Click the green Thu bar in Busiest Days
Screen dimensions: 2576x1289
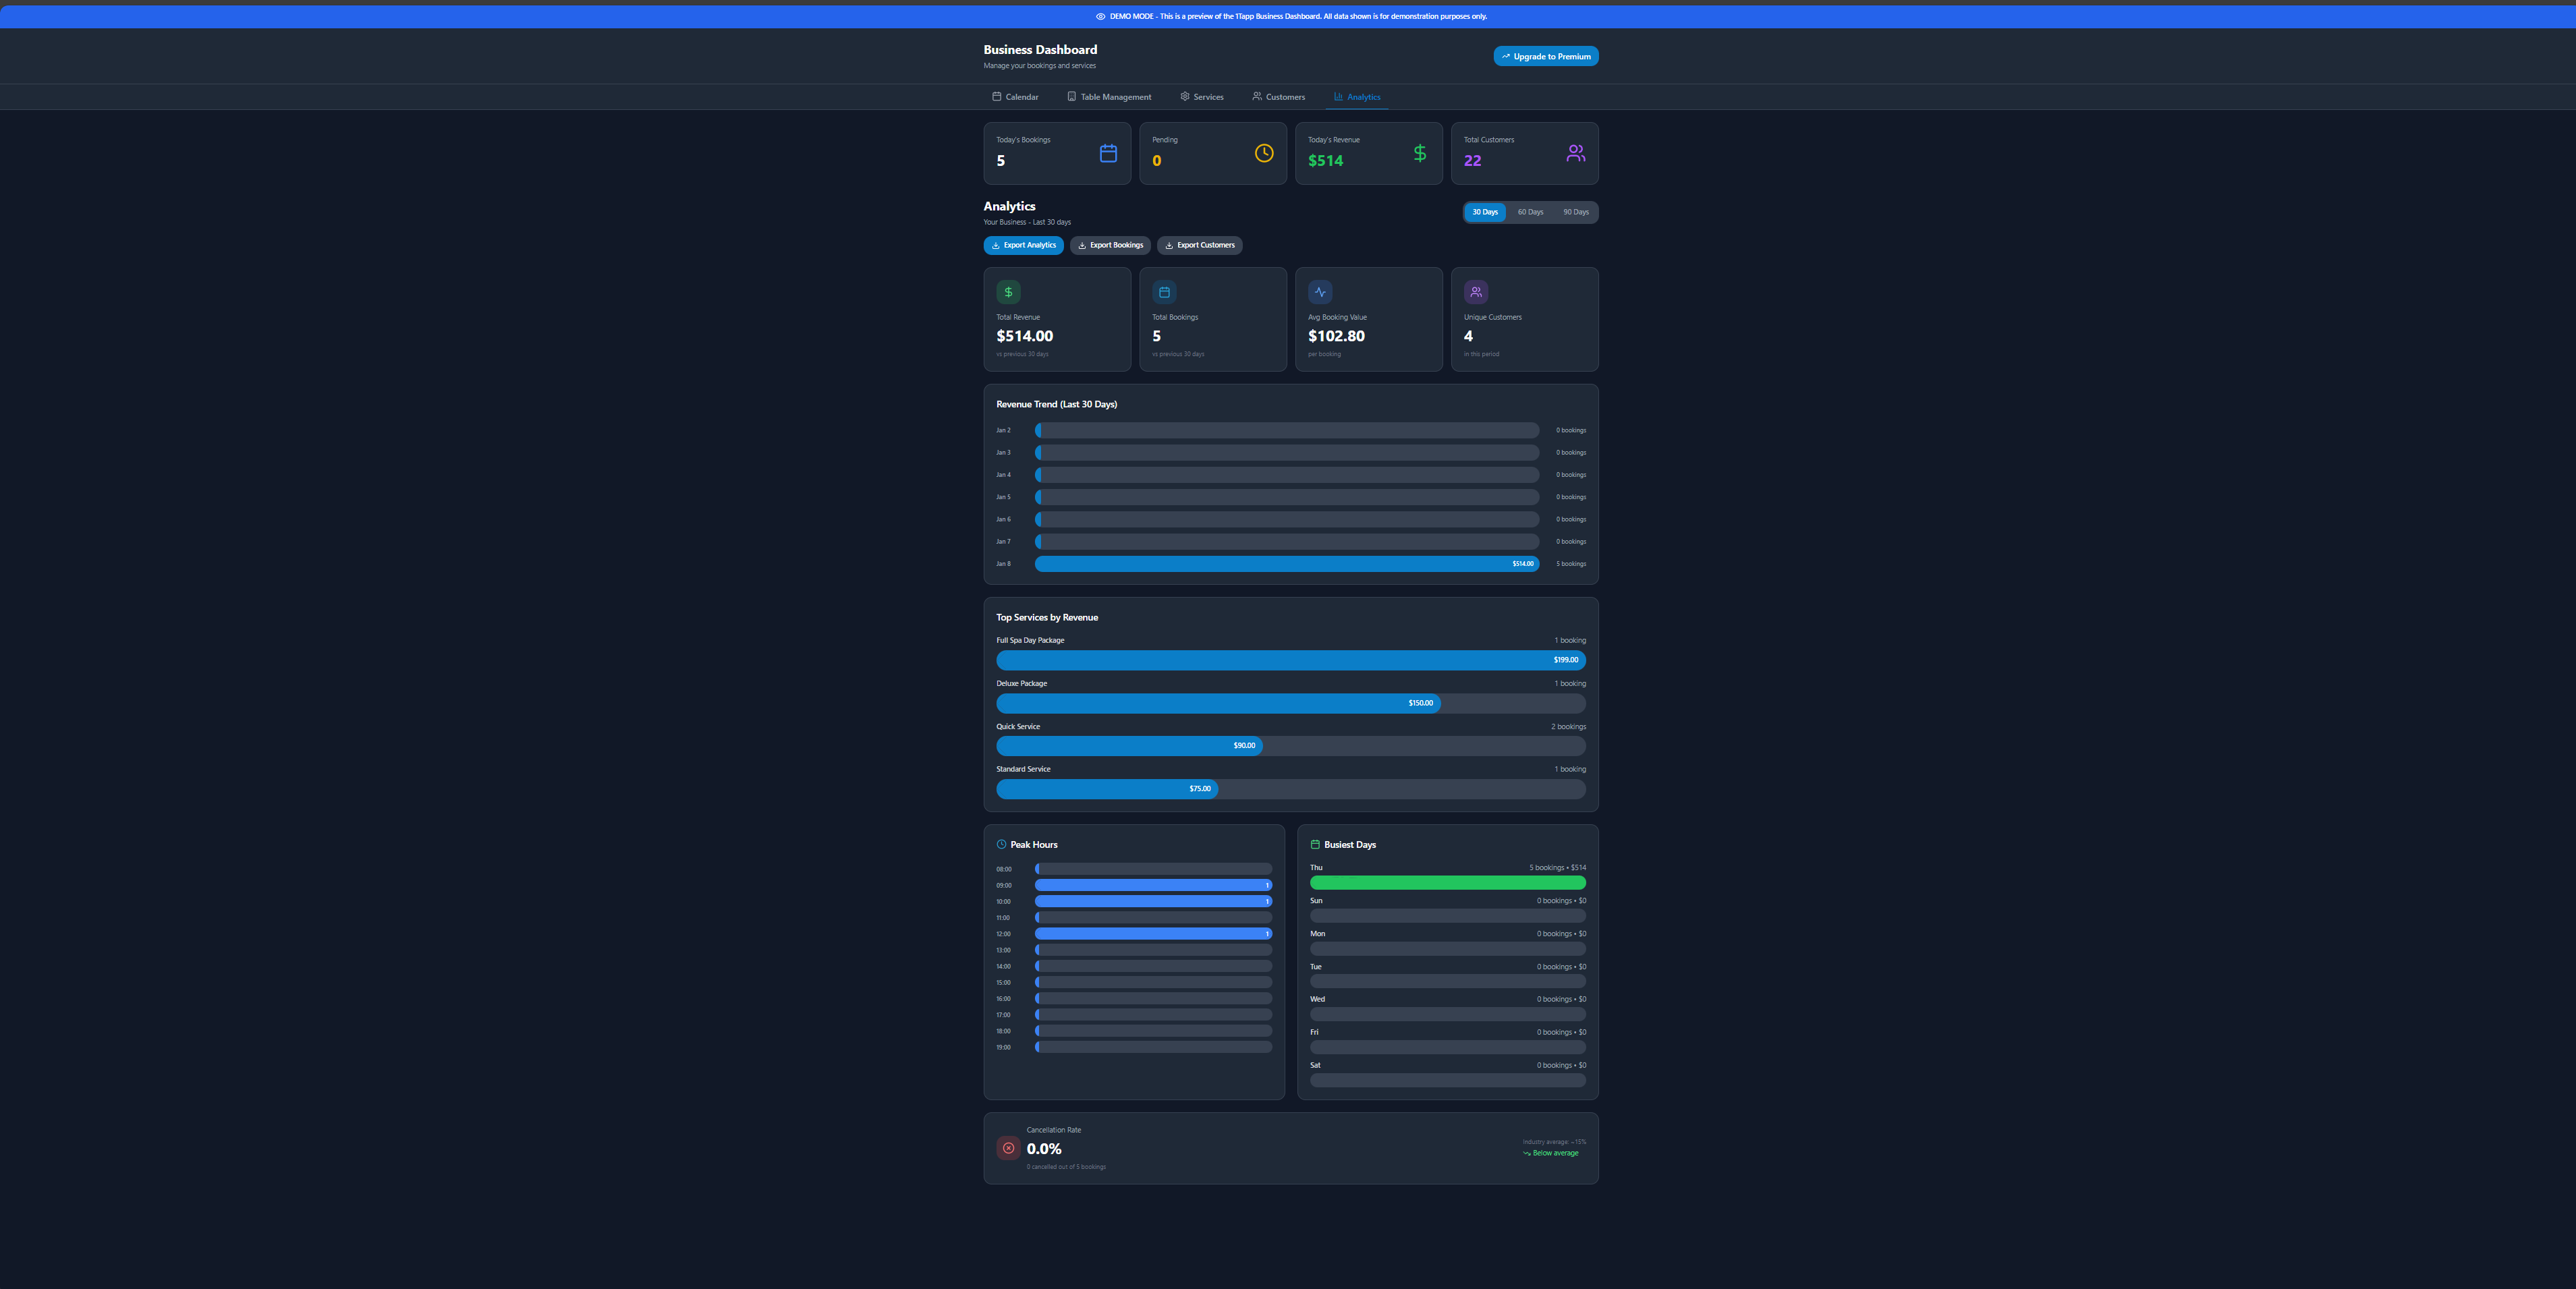coord(1447,883)
